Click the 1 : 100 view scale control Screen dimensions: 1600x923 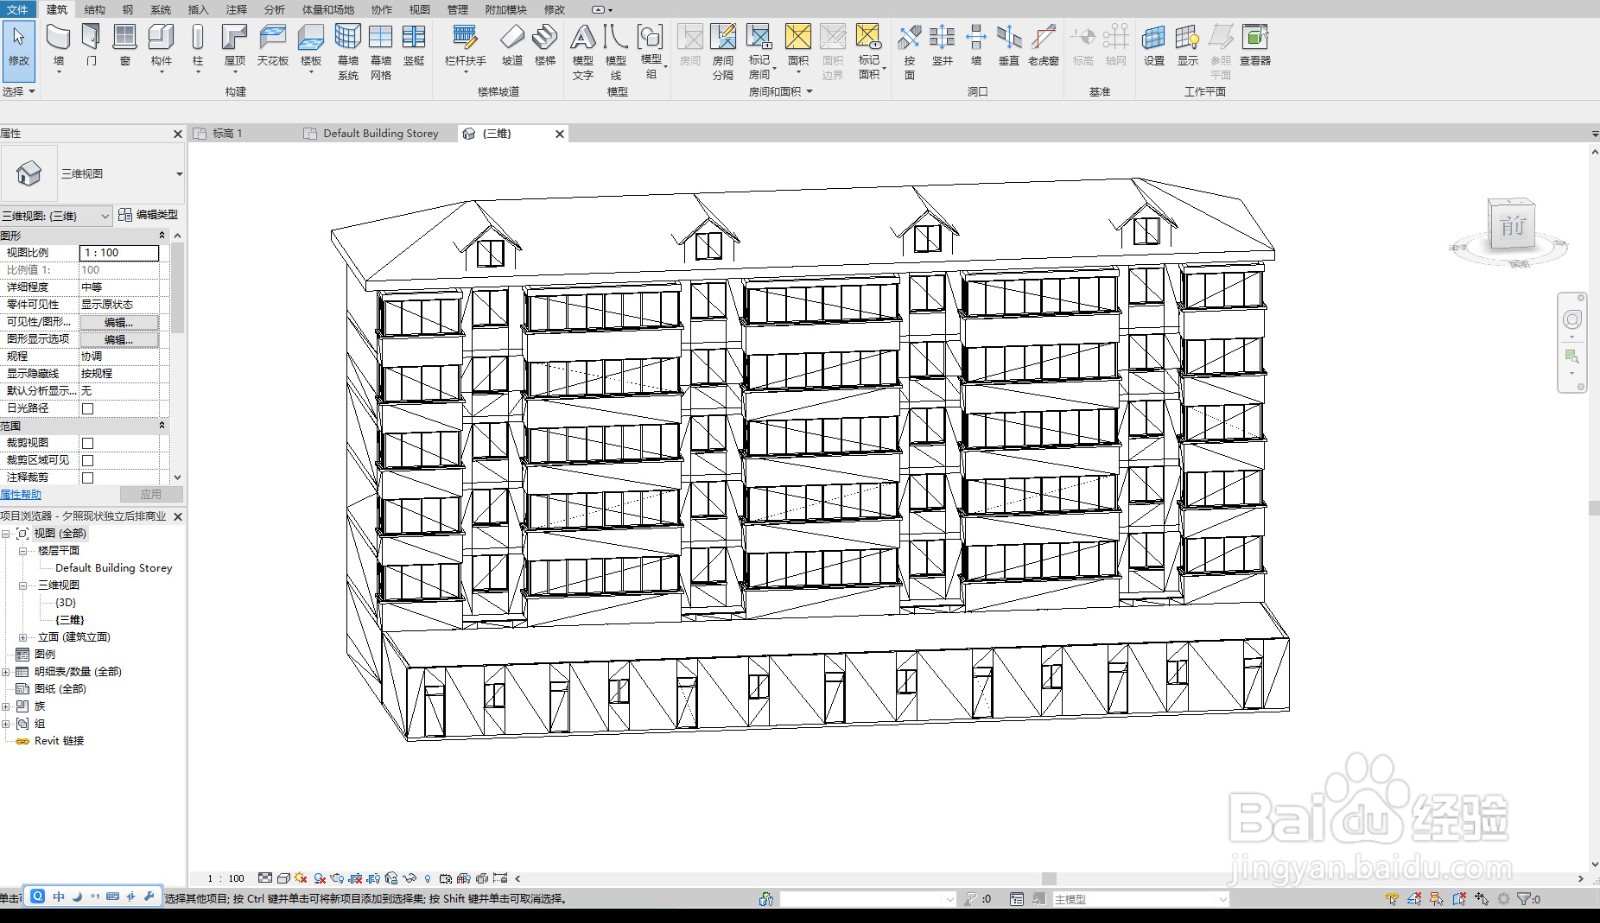[226, 879]
